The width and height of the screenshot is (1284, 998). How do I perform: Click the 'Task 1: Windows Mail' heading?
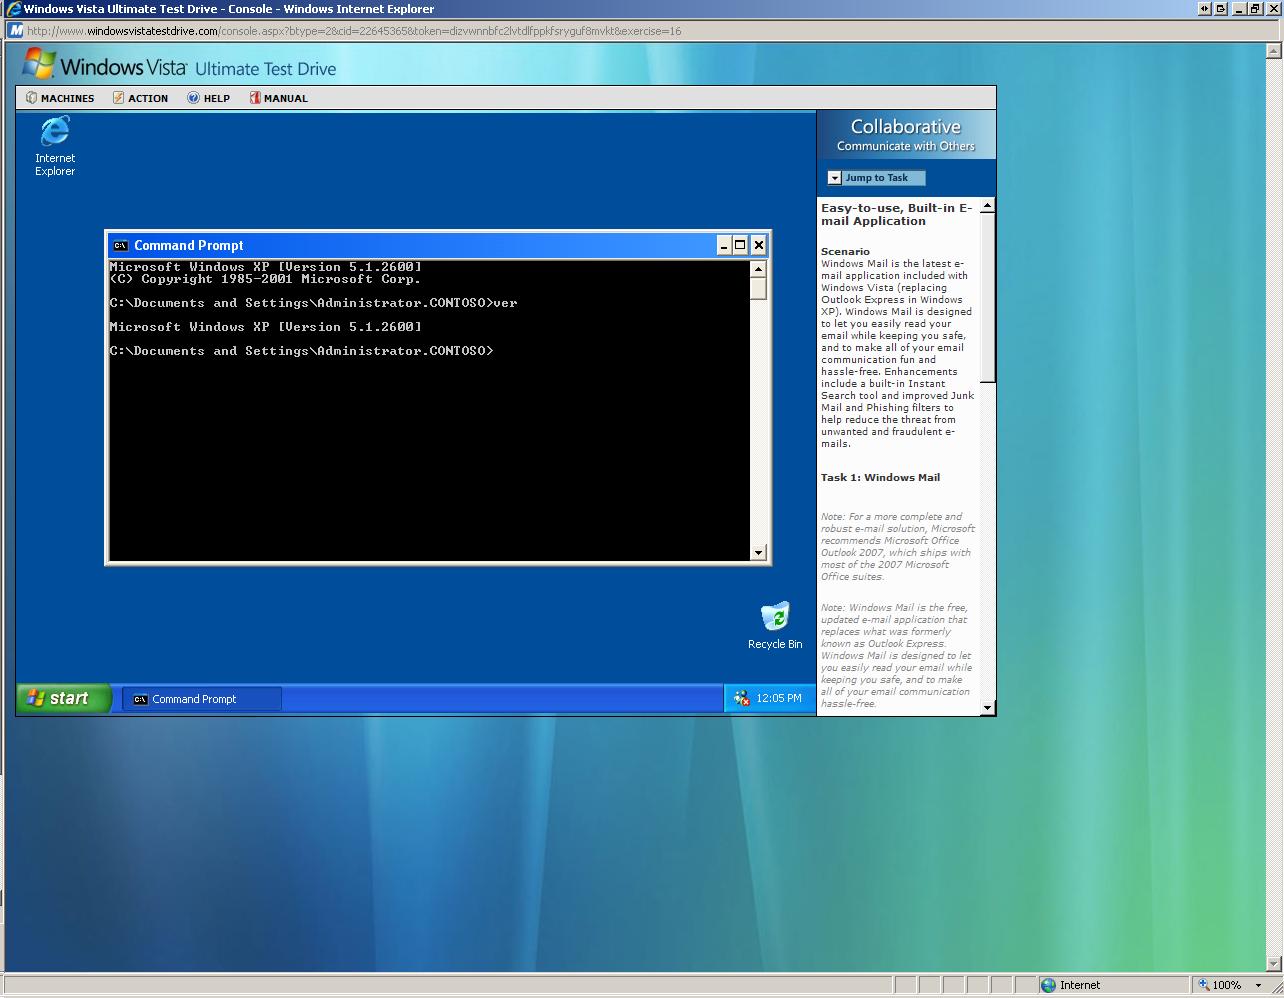click(x=880, y=478)
